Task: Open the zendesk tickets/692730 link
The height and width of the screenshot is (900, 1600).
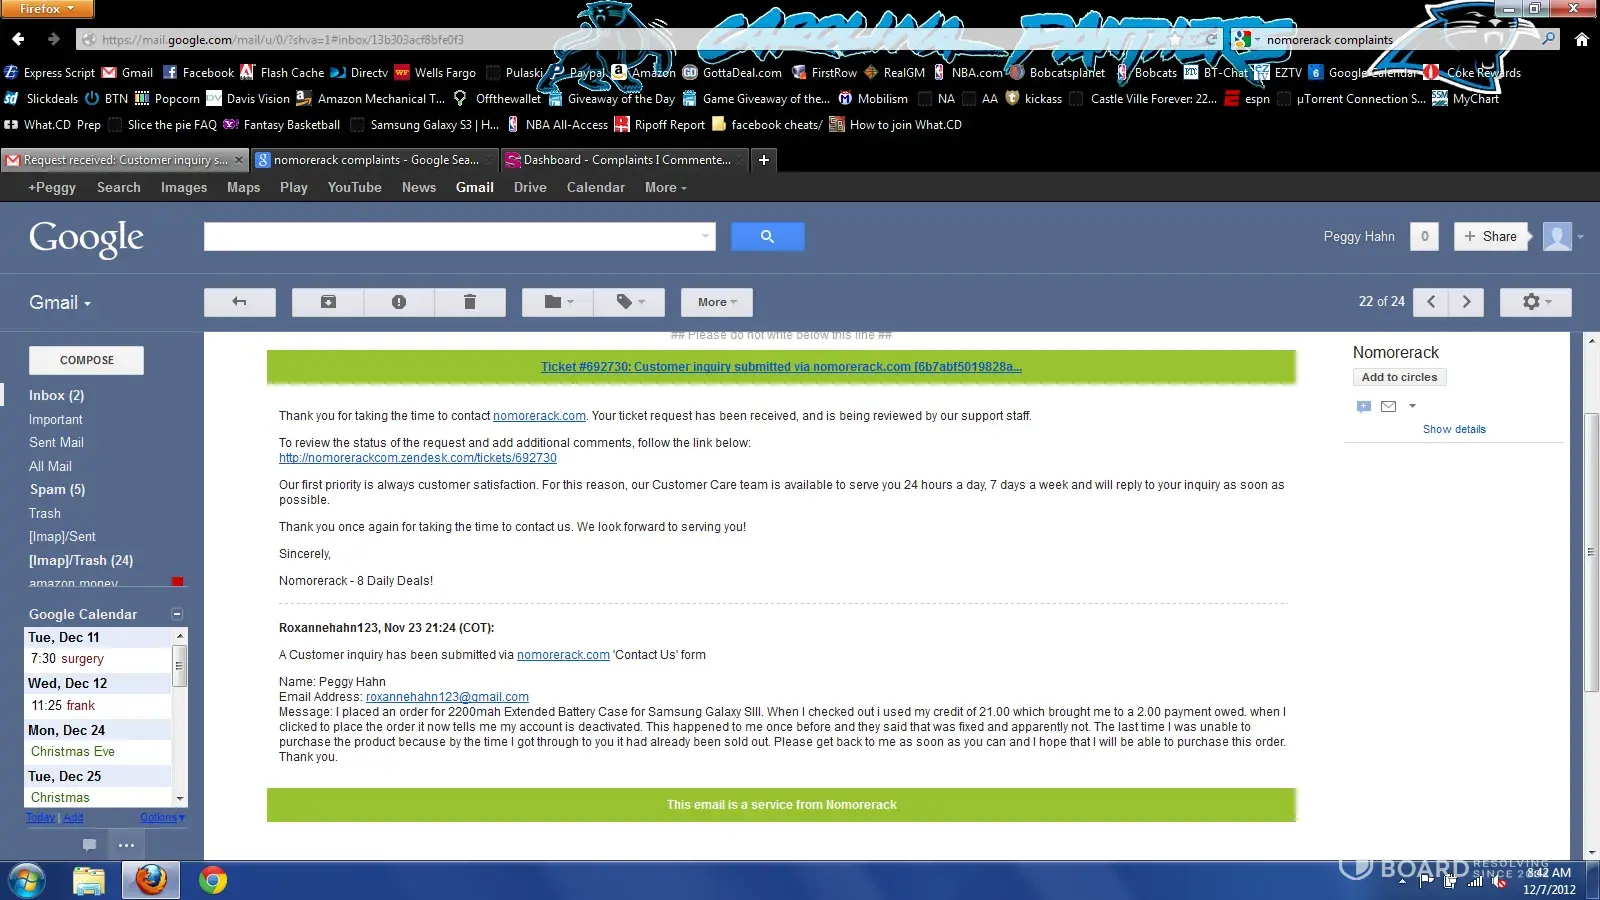Action: (418, 458)
